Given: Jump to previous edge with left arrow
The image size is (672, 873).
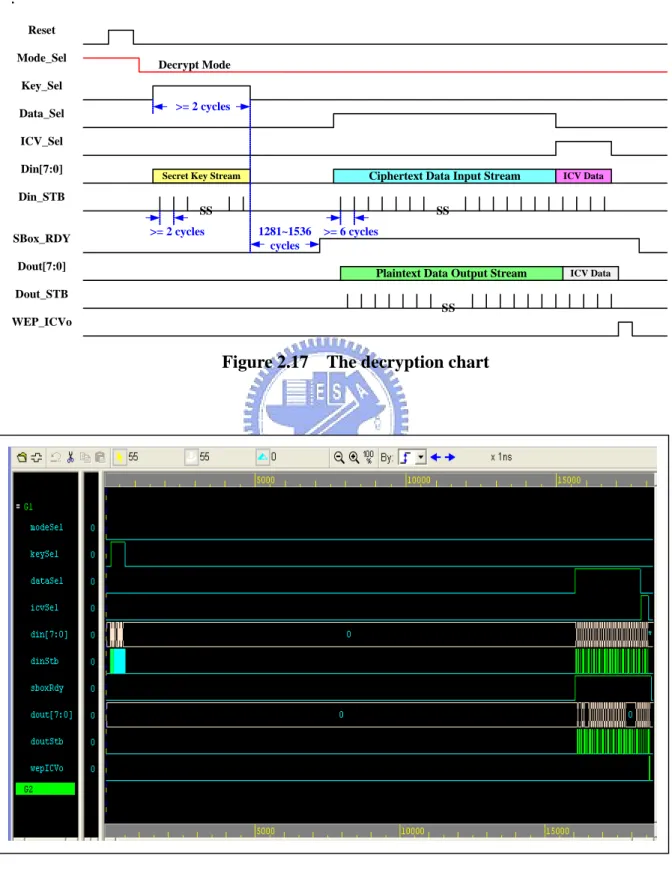Looking at the screenshot, I should point(435,457).
